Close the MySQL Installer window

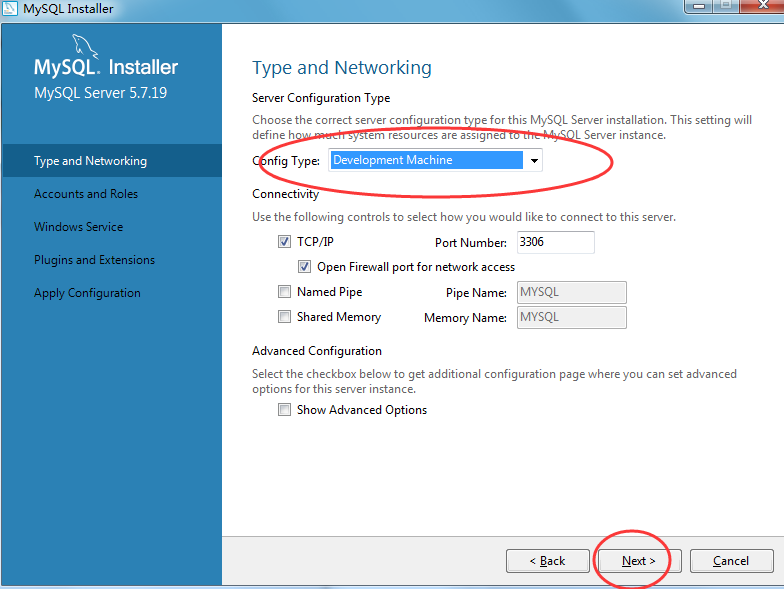(x=762, y=6)
